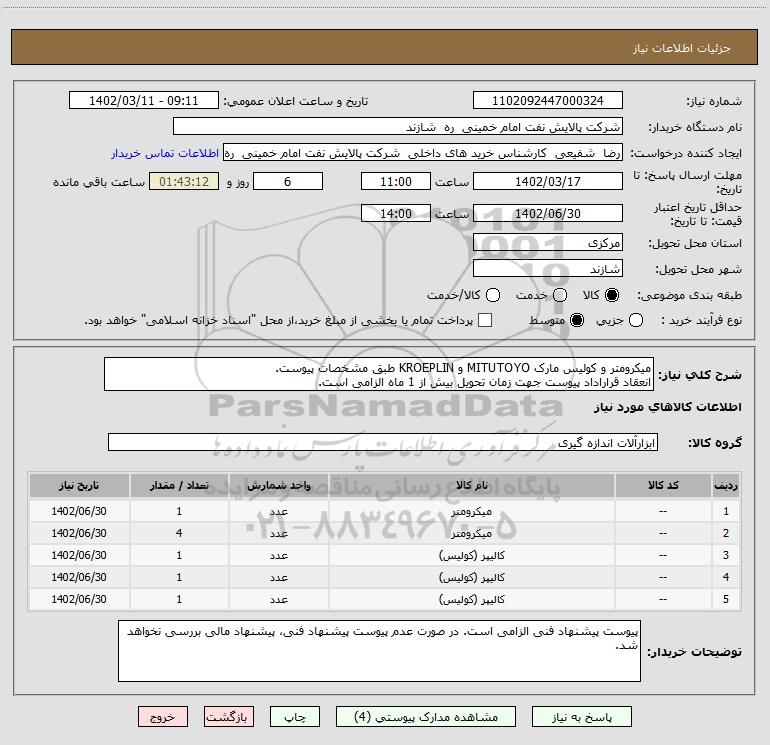Click the buyer notes text area
Image resolution: width=770 pixels, height=745 pixels.
[379, 651]
